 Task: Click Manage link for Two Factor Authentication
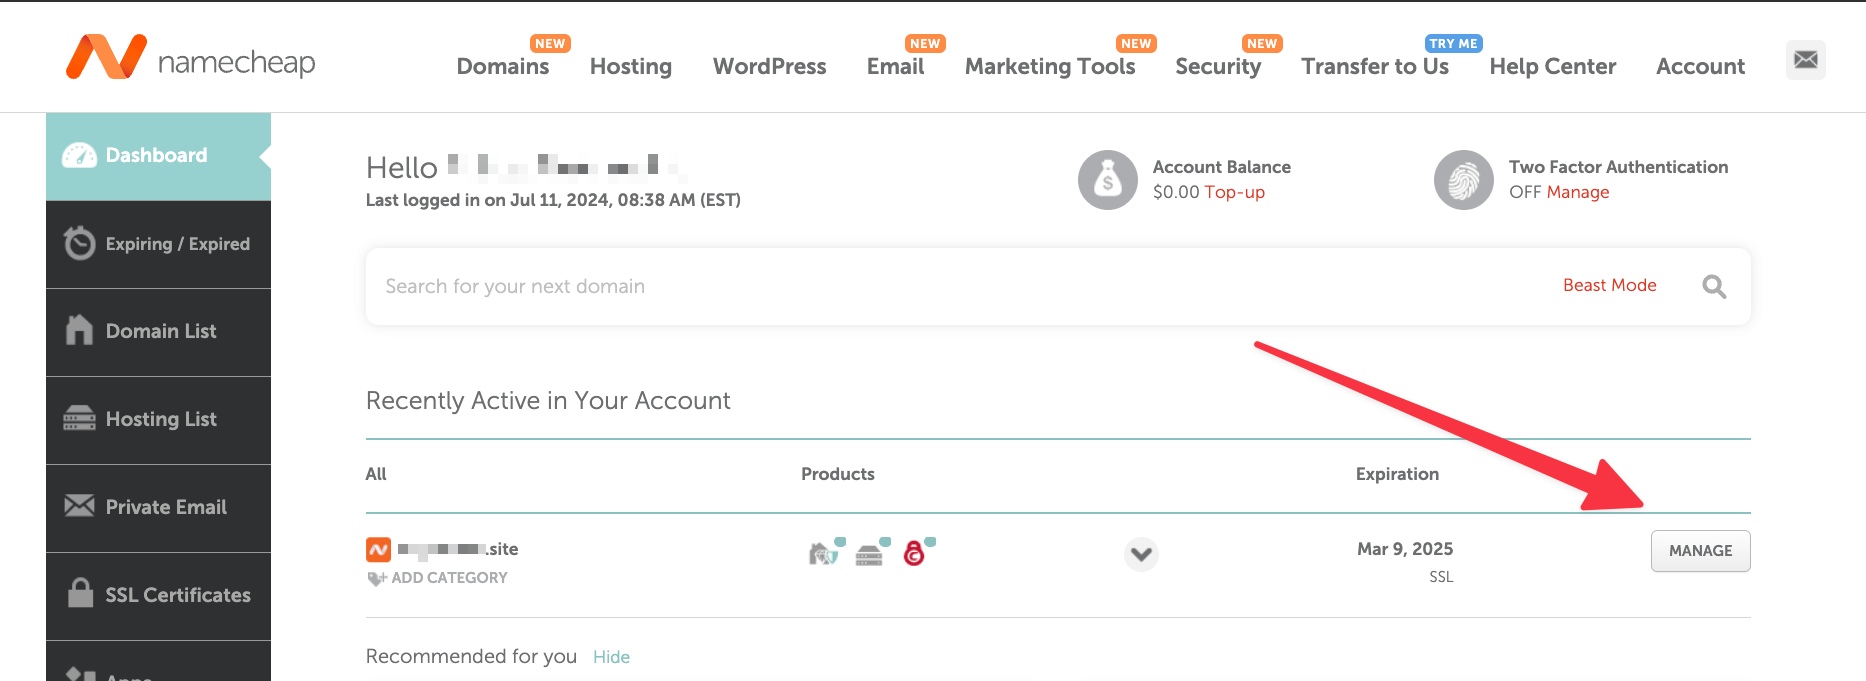(x=1578, y=192)
